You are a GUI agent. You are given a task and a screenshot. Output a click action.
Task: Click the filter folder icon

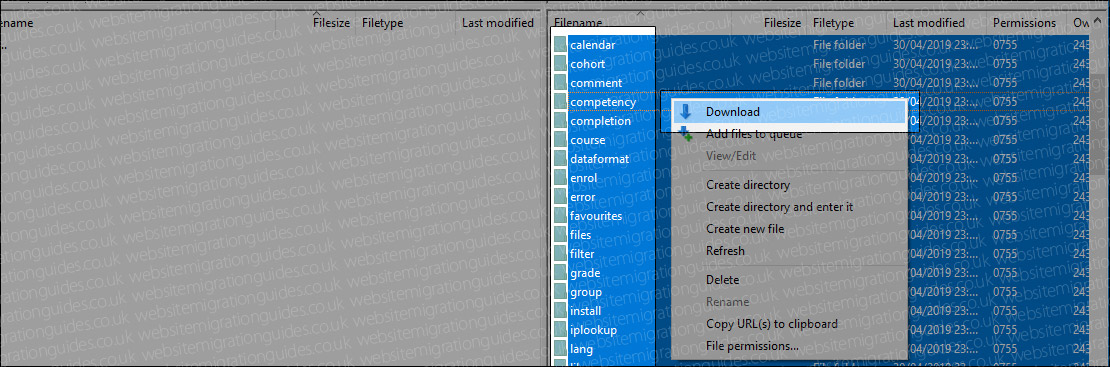click(561, 254)
